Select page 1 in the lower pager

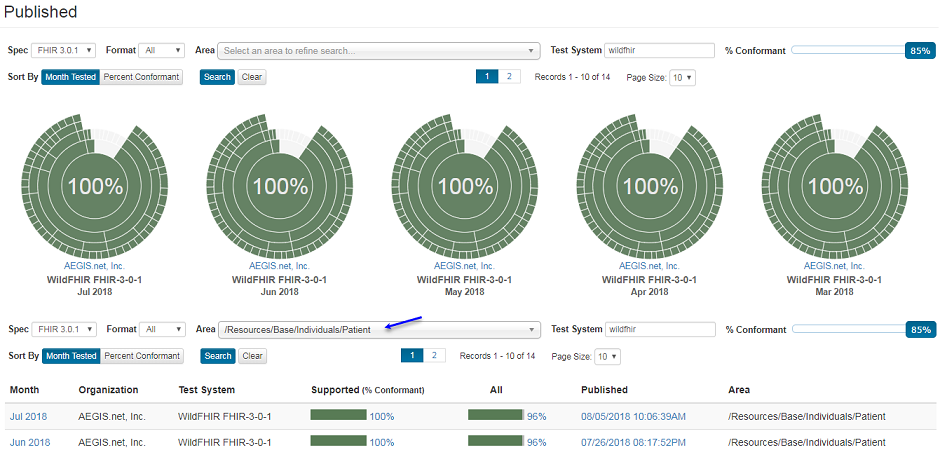coord(412,355)
